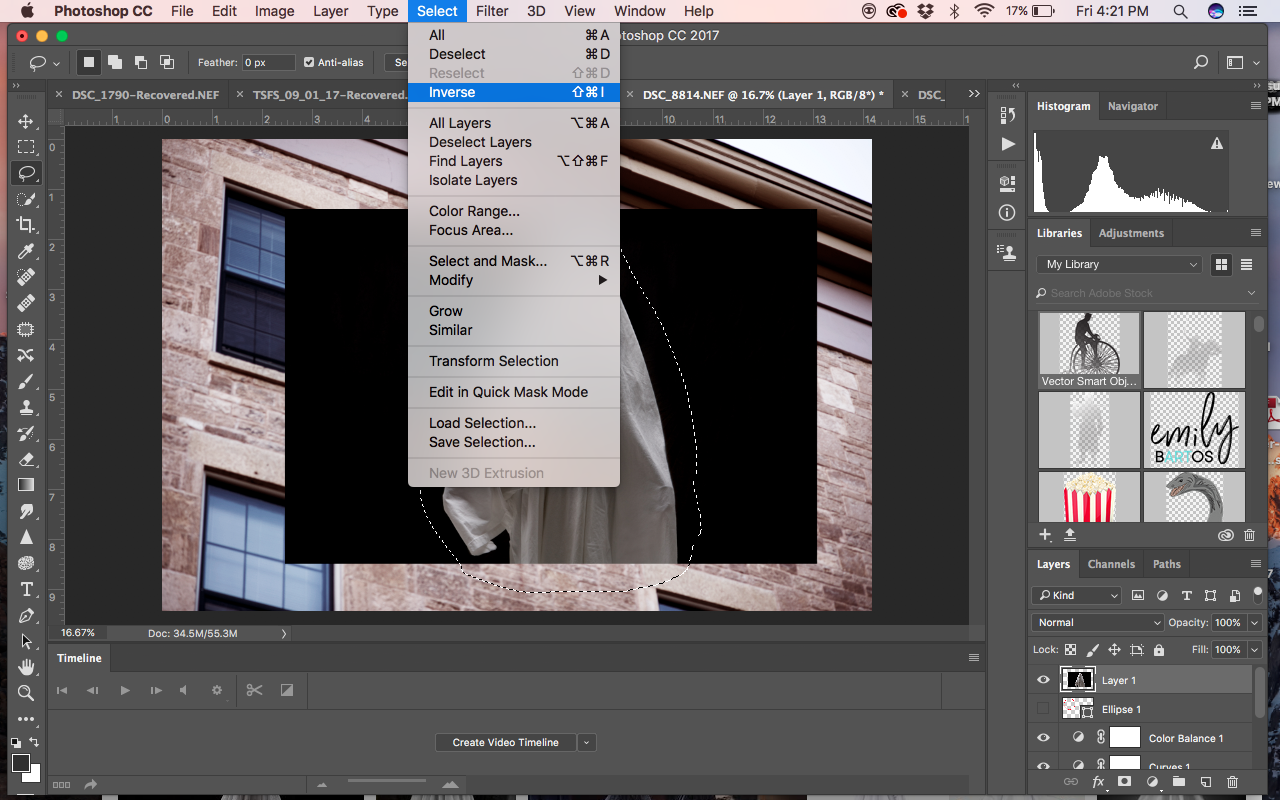Switch to the Navigator tab
The image size is (1280, 800).
(x=1132, y=106)
